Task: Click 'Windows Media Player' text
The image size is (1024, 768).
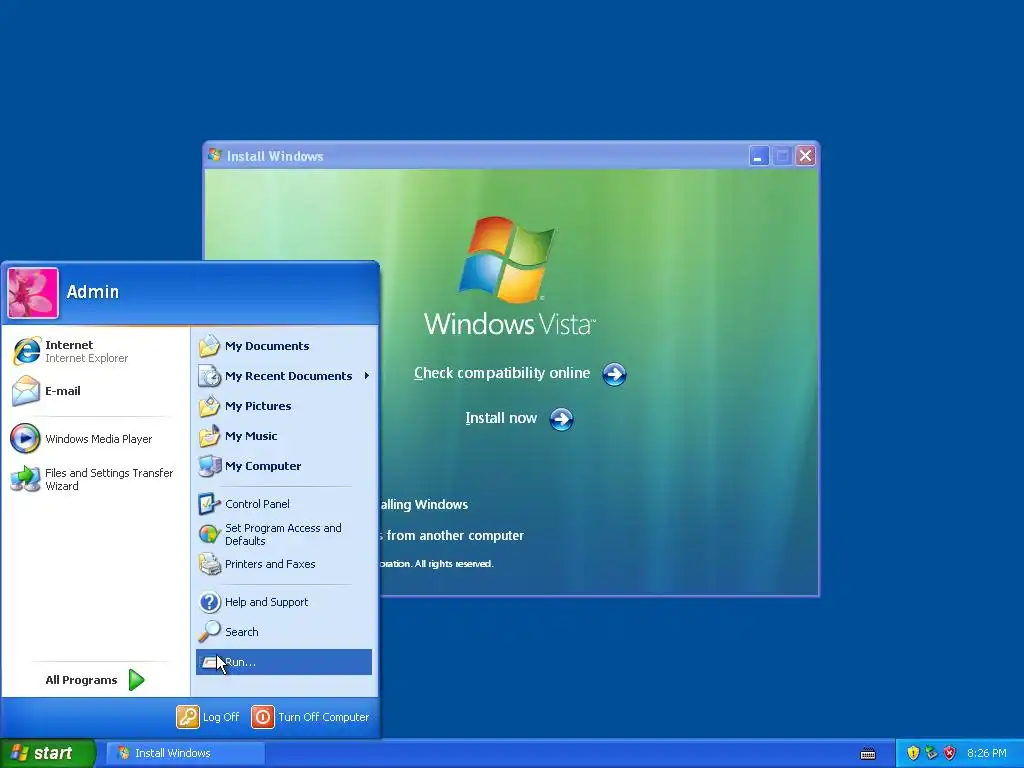Action: (99, 439)
